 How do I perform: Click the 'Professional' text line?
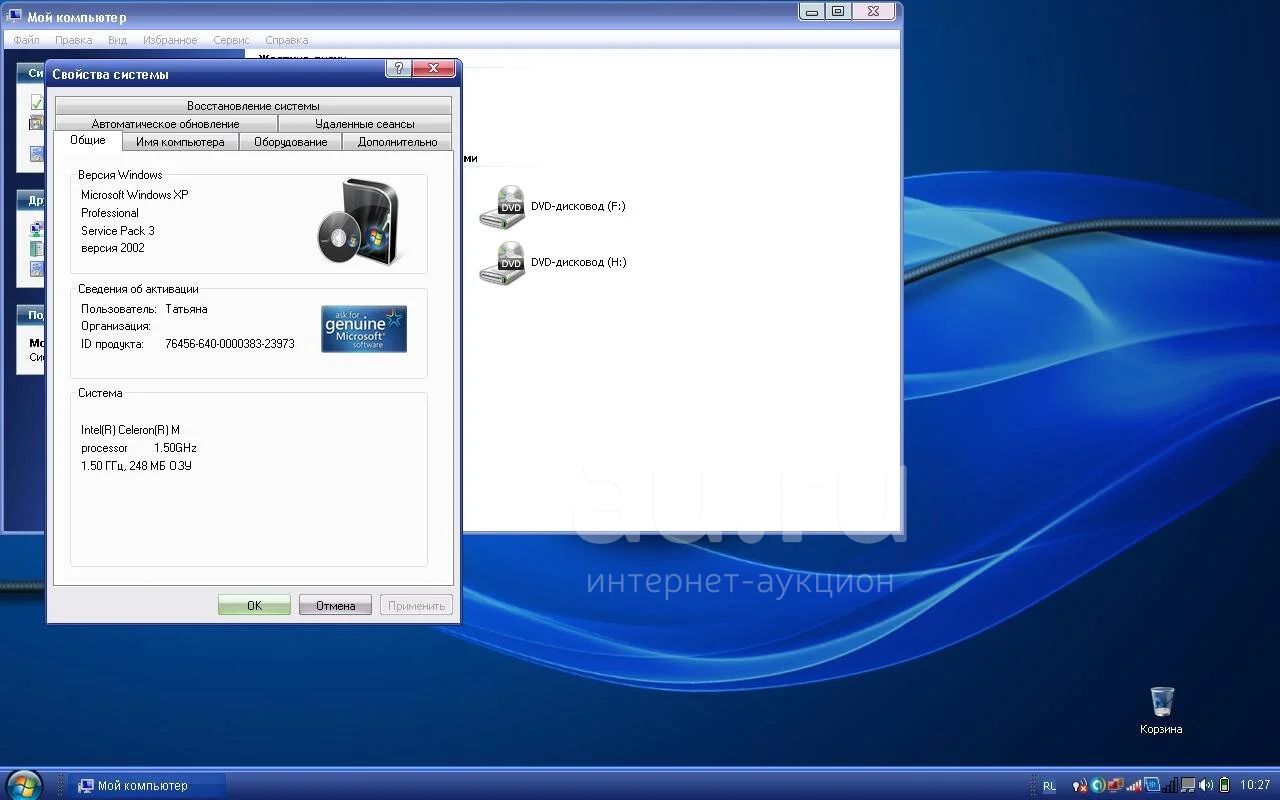[x=110, y=213]
